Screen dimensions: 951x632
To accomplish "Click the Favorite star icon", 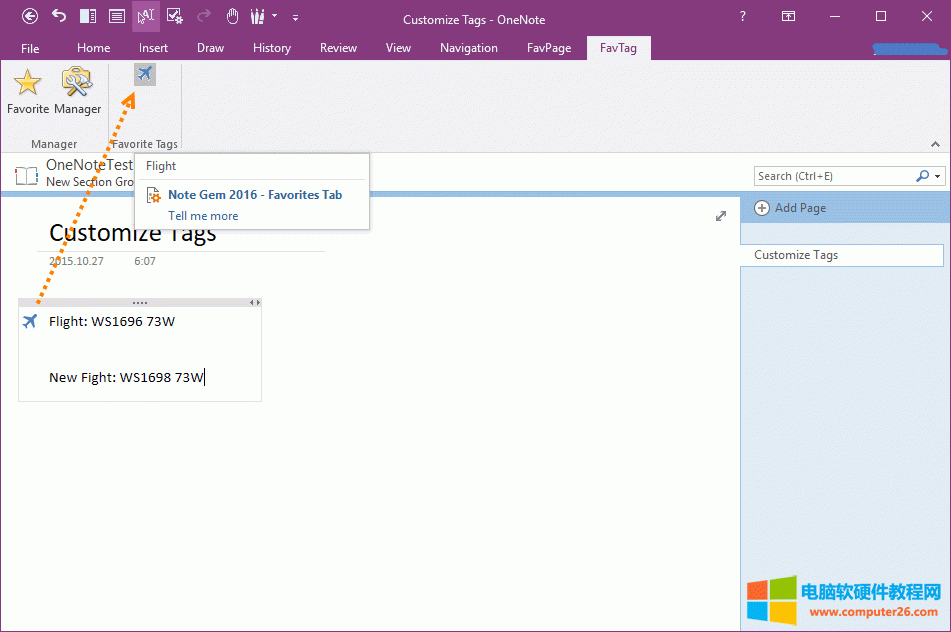I will (x=27, y=83).
